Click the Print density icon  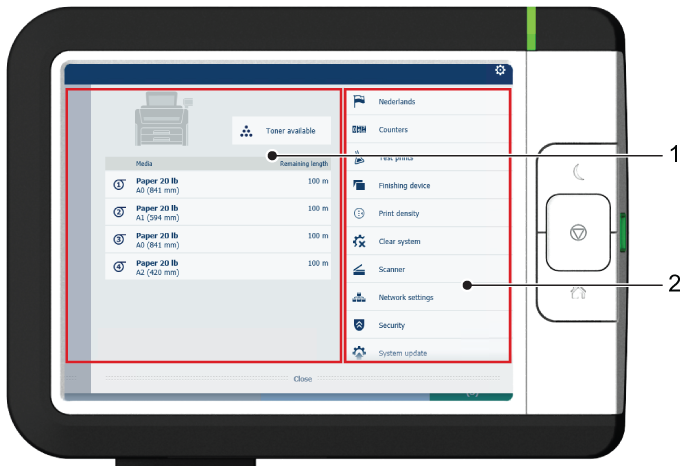click(360, 214)
